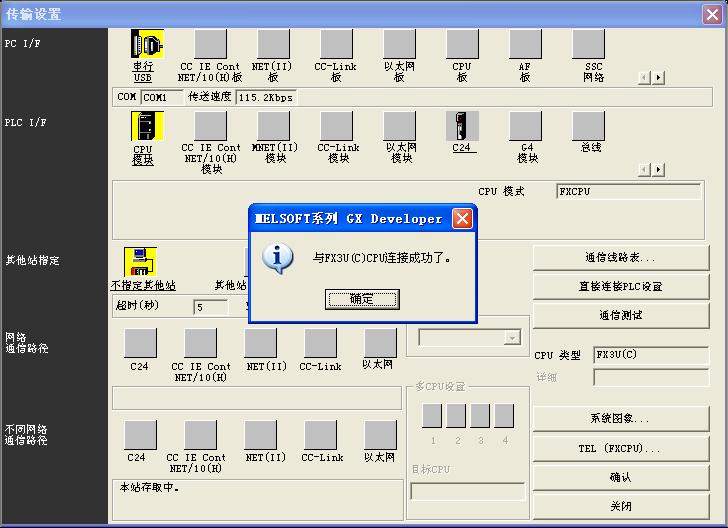
Task: Select the CPU 模块 icon in PLC I/F
Action: click(147, 126)
